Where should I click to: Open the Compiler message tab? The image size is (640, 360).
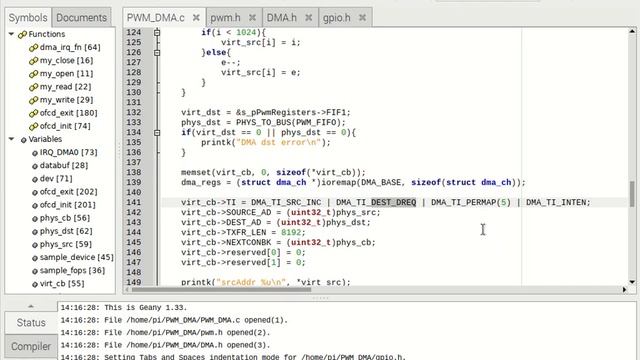pos(31,346)
